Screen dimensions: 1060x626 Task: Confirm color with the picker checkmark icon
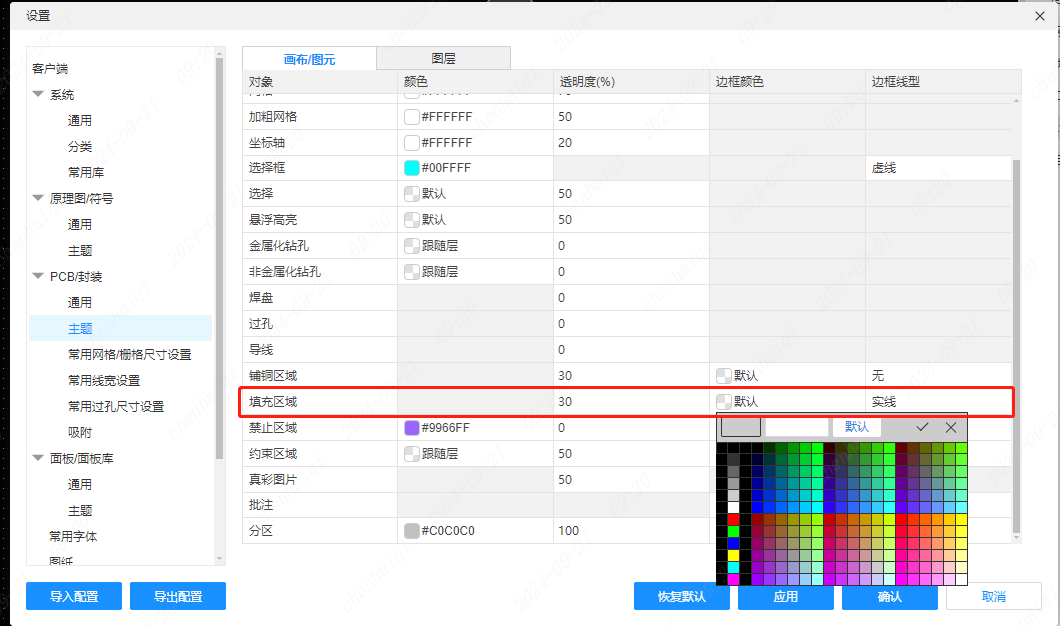point(922,427)
